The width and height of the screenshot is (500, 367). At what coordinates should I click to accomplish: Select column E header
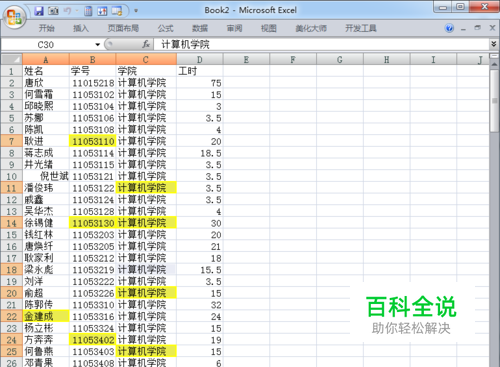click(x=246, y=59)
